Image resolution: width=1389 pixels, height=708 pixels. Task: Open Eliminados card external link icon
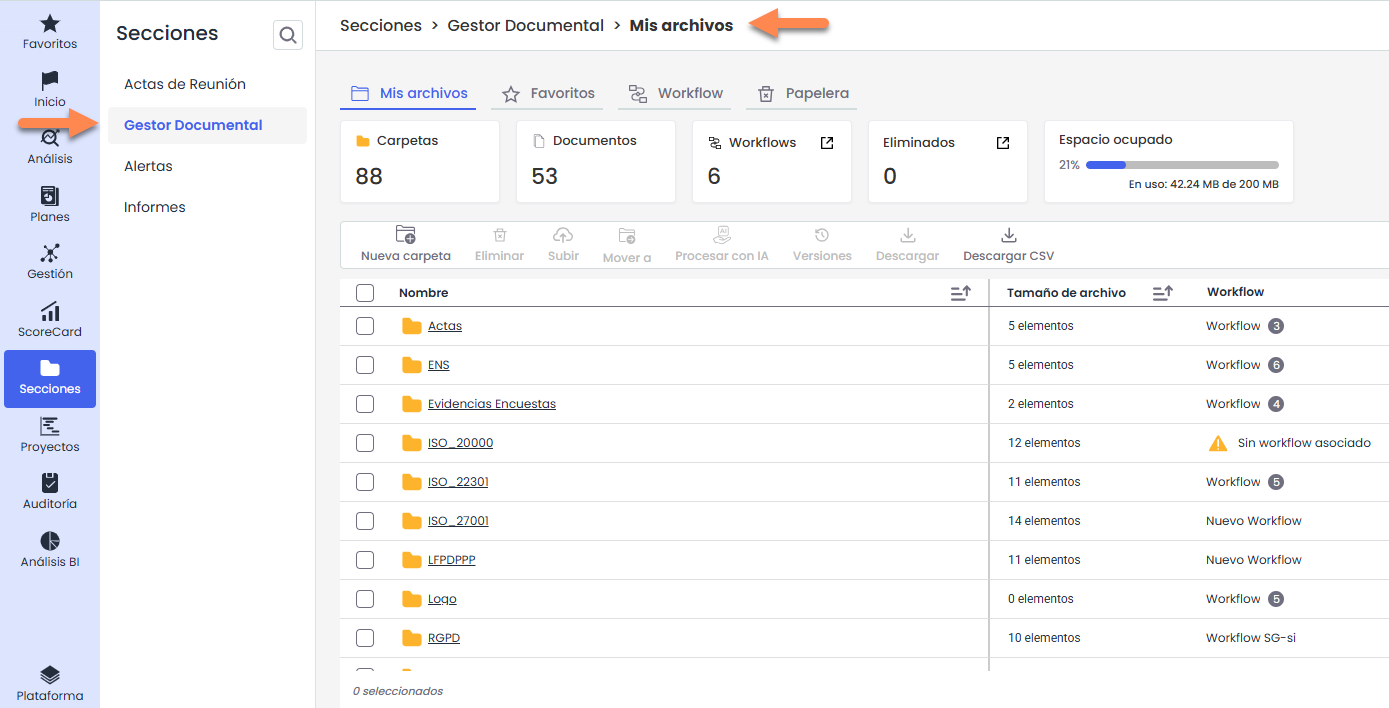(1003, 143)
